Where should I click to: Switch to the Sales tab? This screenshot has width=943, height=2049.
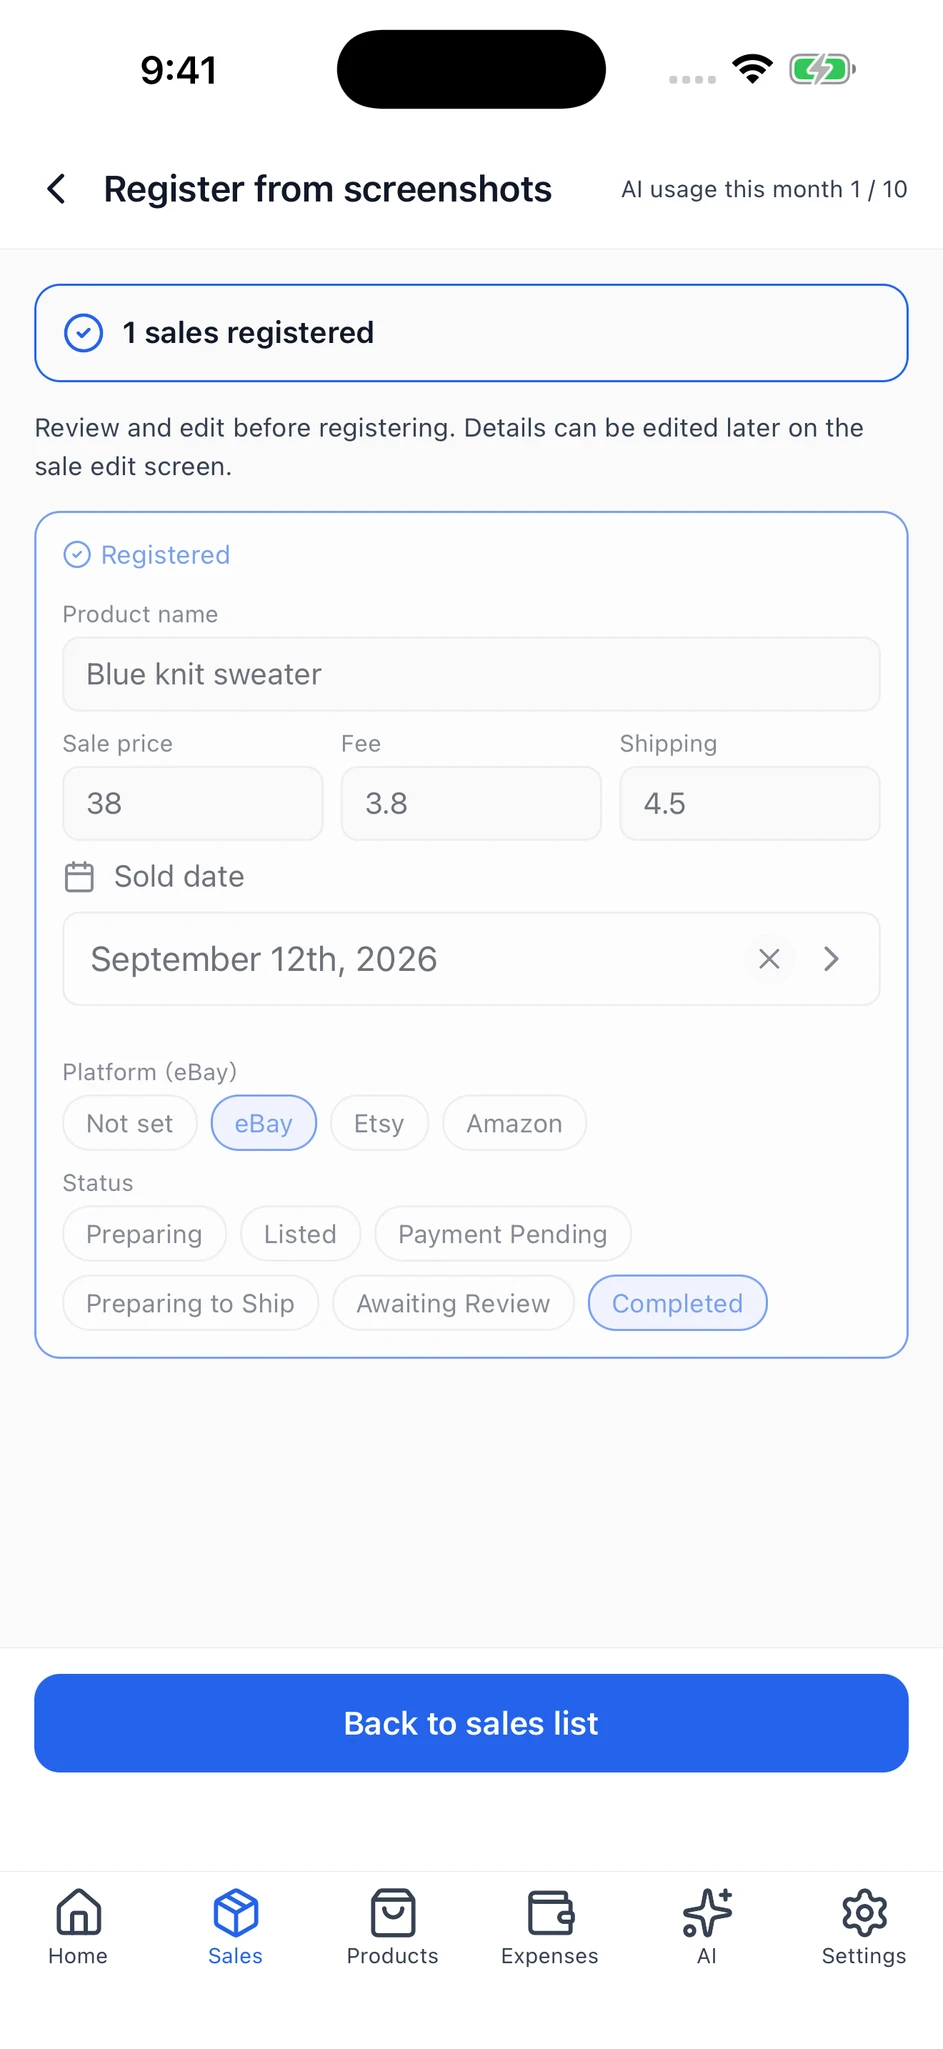pos(235,1927)
